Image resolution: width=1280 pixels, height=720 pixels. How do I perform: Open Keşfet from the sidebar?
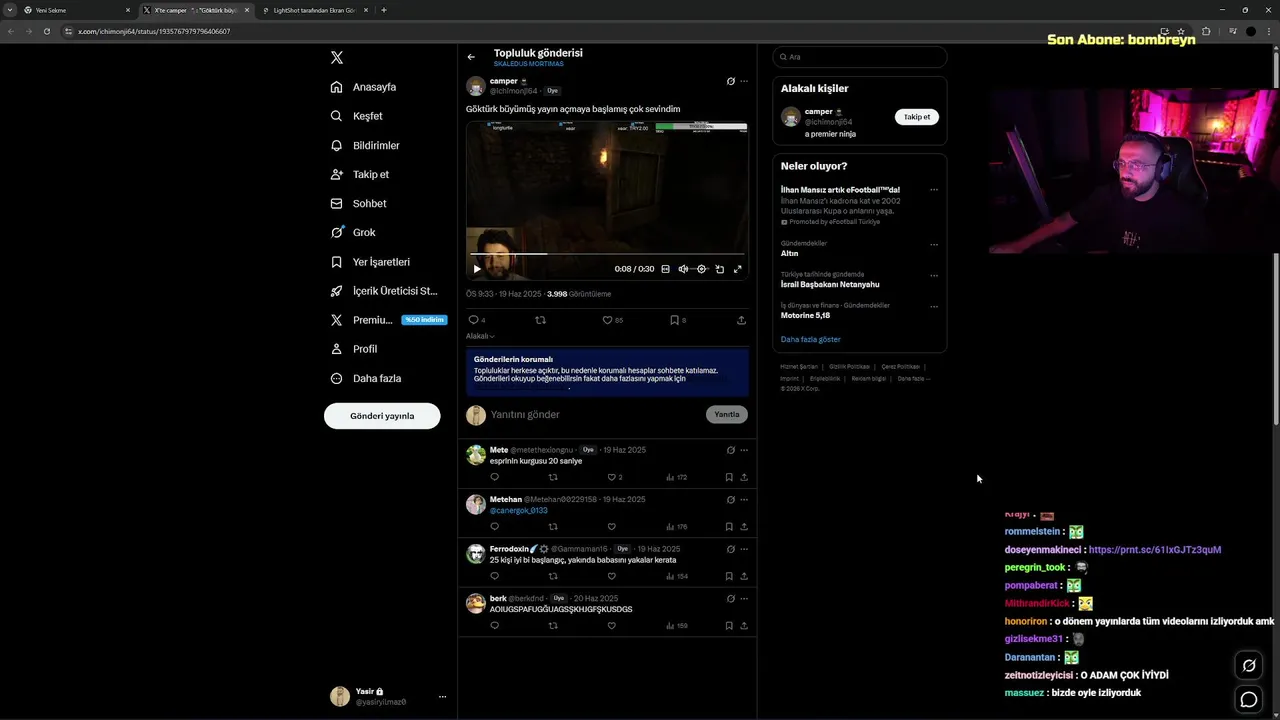[x=357, y=116]
